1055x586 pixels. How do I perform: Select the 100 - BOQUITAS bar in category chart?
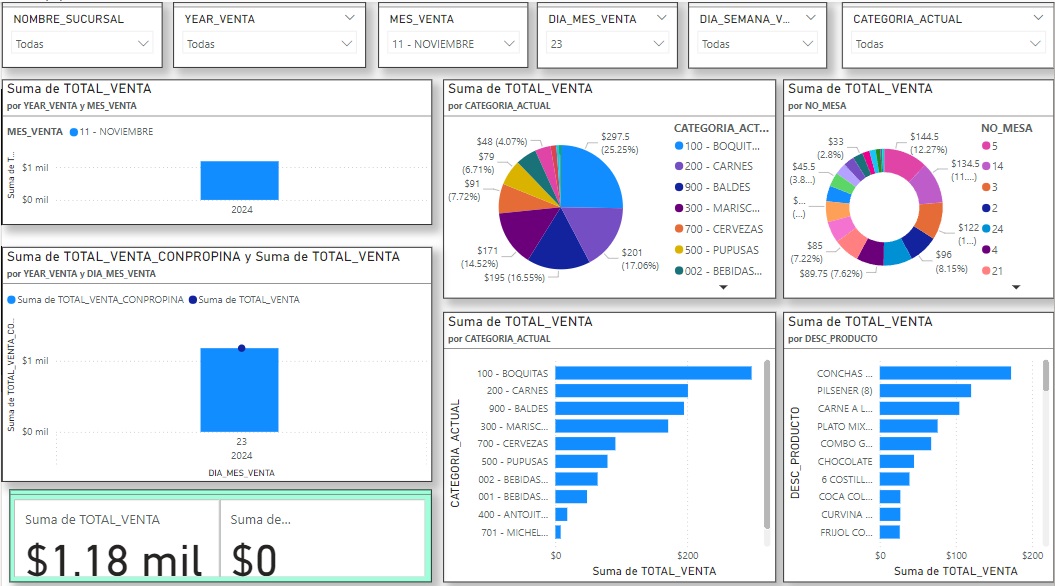coord(652,373)
